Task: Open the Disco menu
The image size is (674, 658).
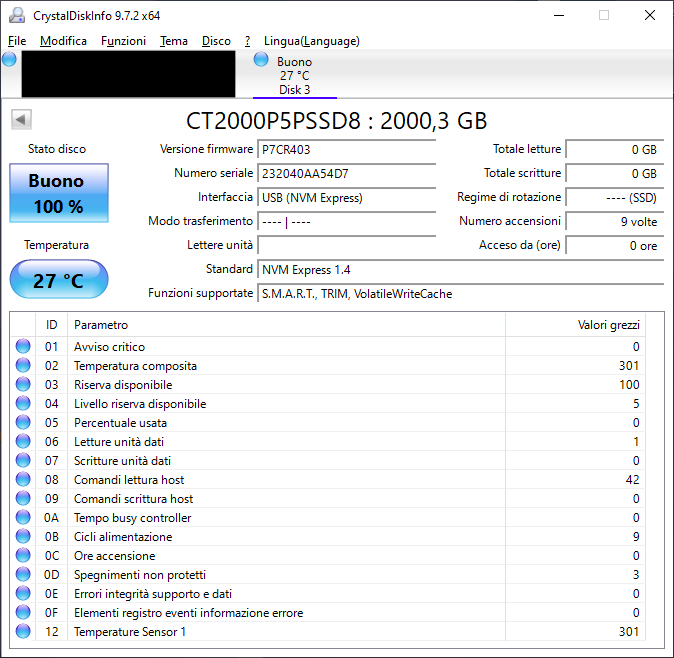Action: [x=216, y=41]
